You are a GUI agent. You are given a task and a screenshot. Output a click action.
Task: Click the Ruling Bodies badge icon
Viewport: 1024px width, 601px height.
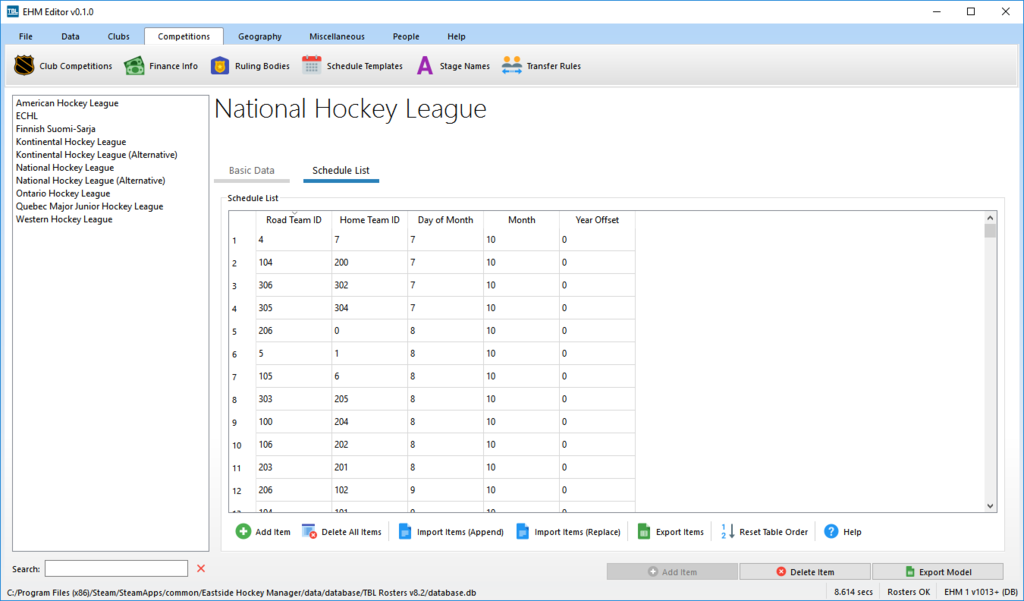tap(220, 65)
